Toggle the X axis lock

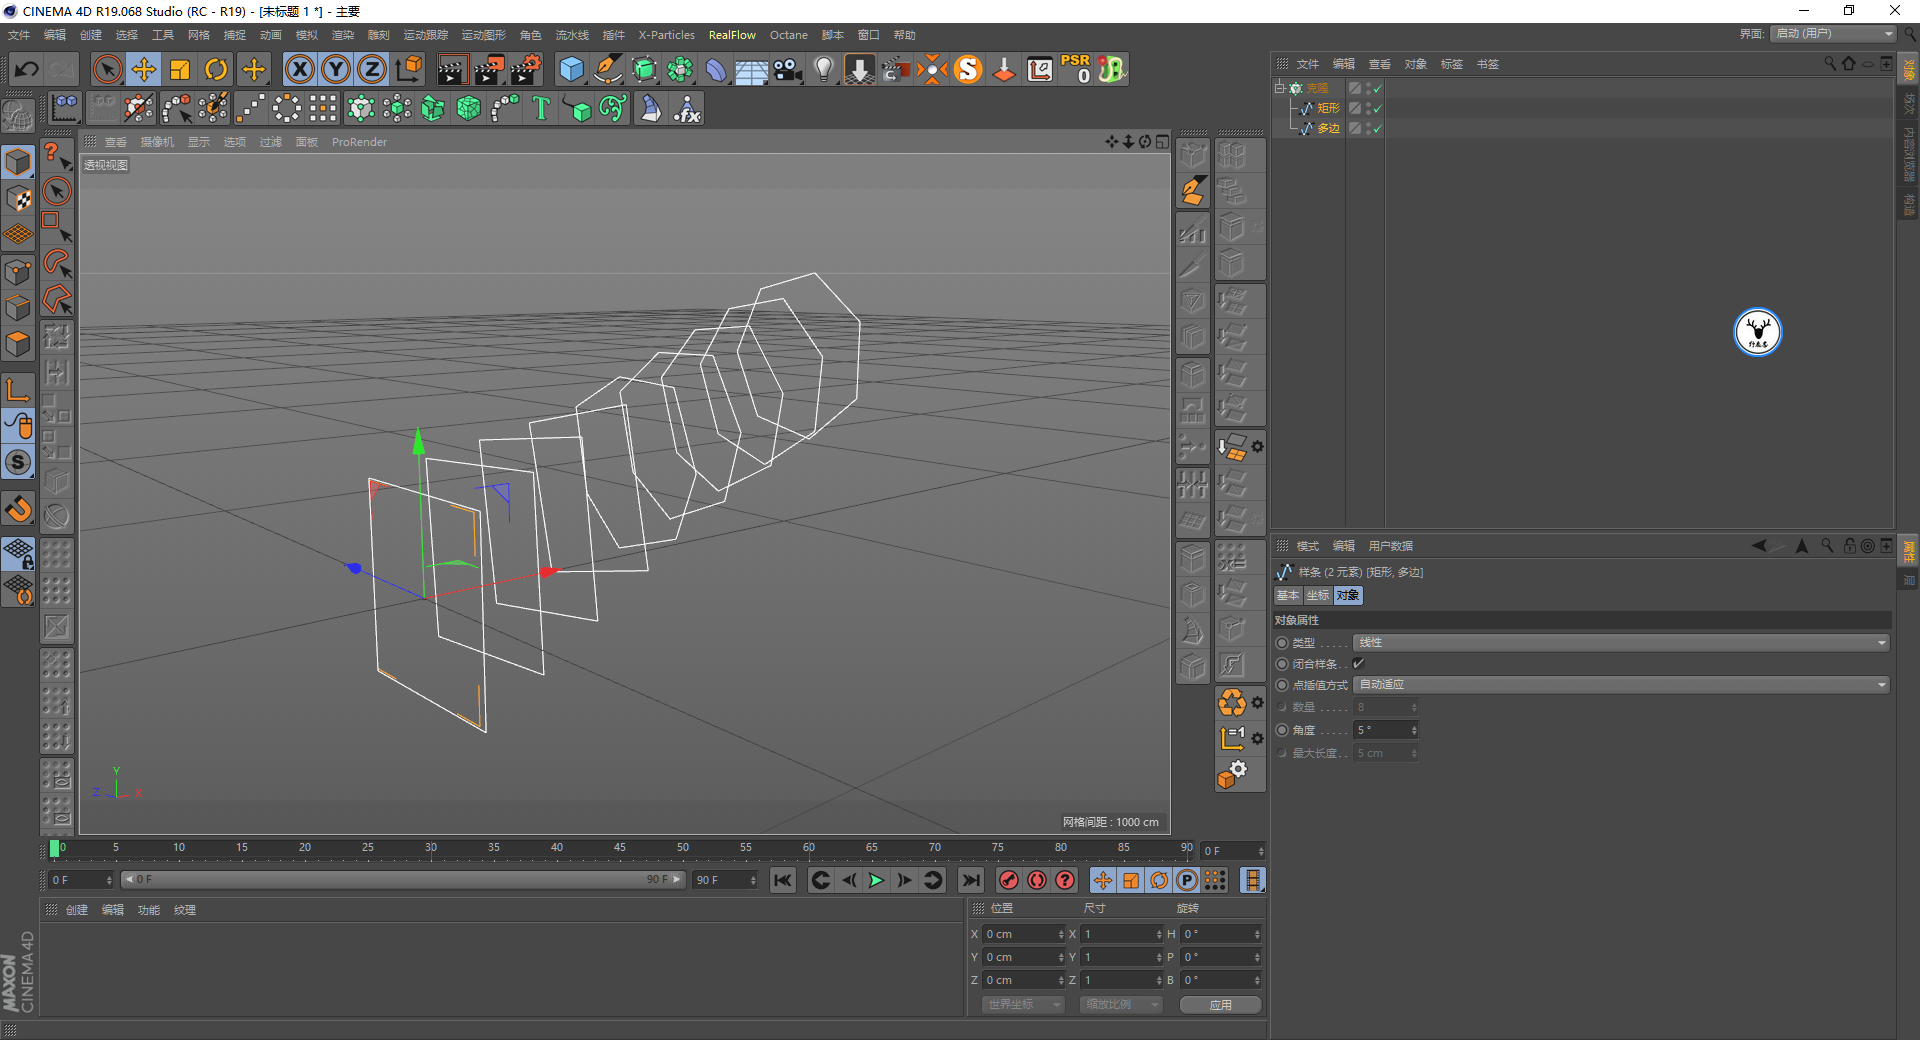coord(299,69)
